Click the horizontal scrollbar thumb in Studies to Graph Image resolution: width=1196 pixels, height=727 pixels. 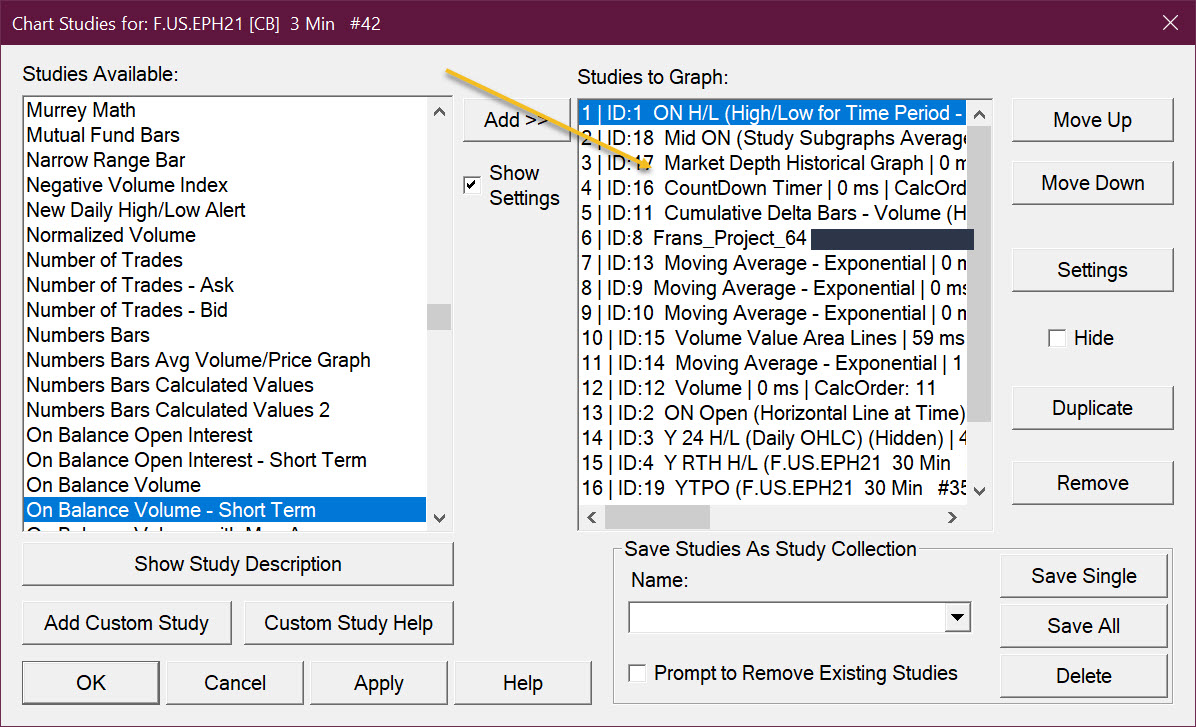[657, 517]
